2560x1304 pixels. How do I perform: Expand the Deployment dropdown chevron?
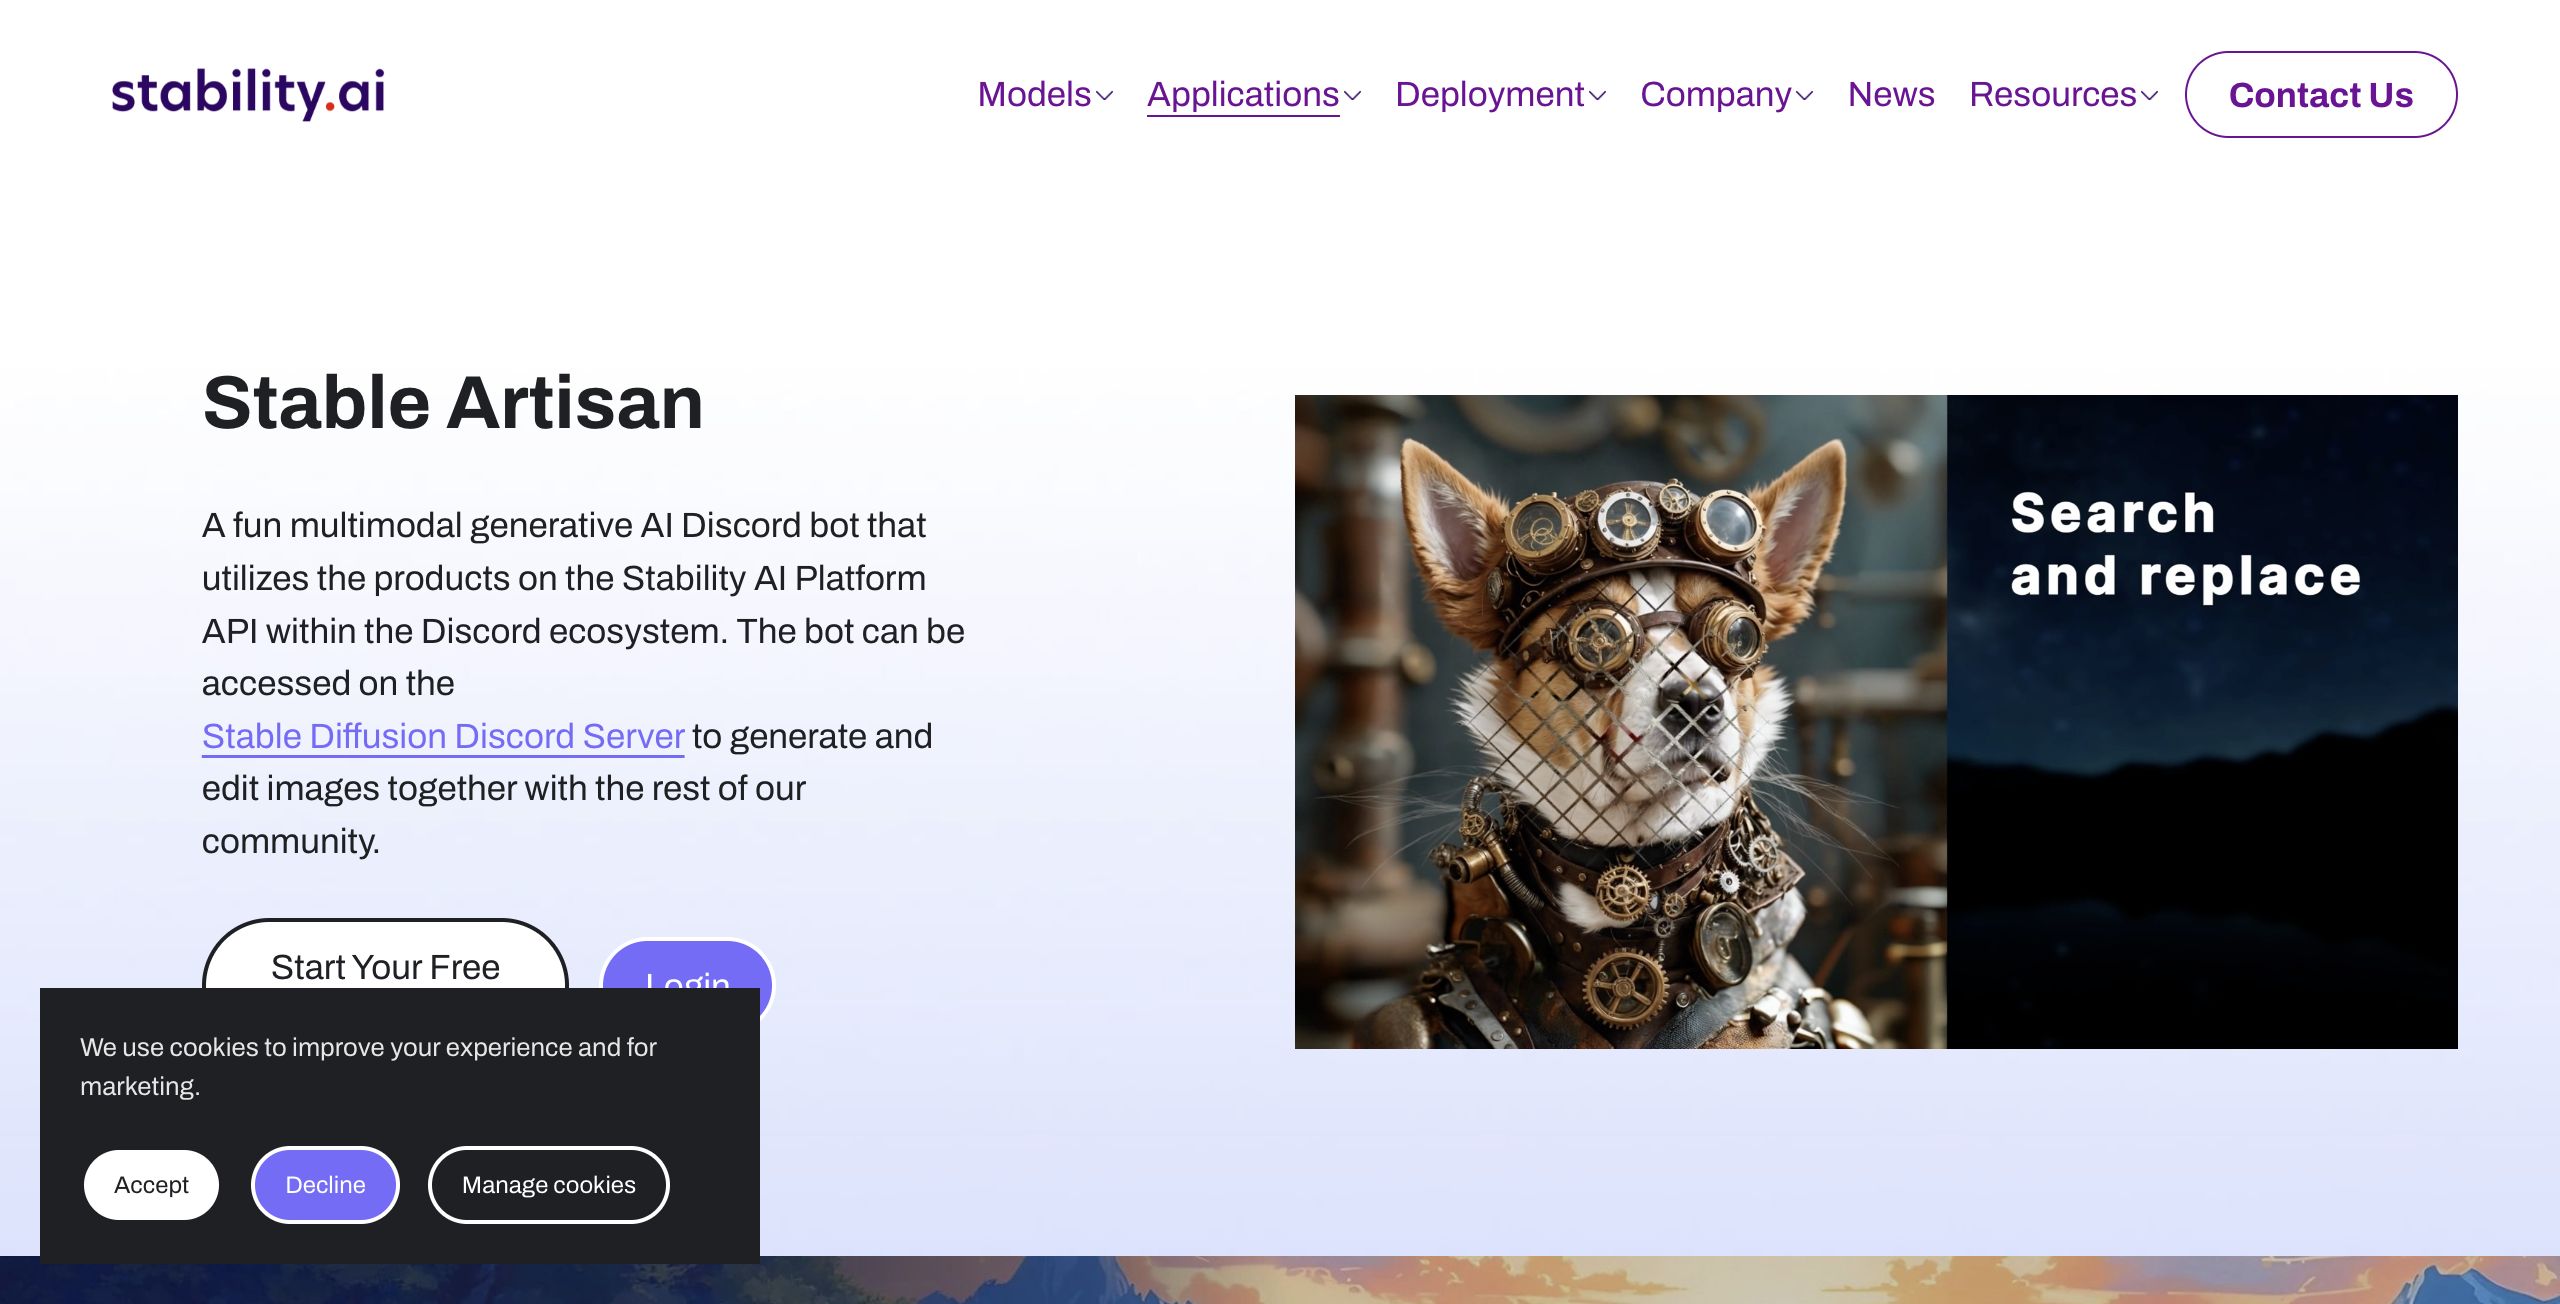pyautogui.click(x=1598, y=96)
